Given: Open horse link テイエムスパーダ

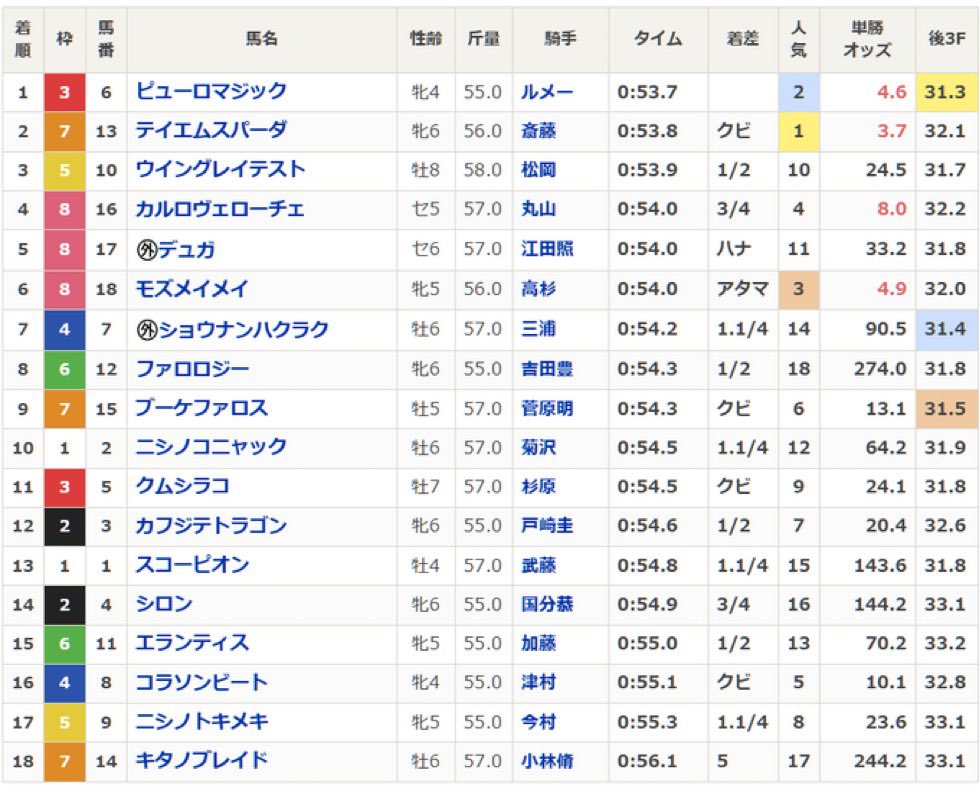Looking at the screenshot, I should tap(211, 131).
